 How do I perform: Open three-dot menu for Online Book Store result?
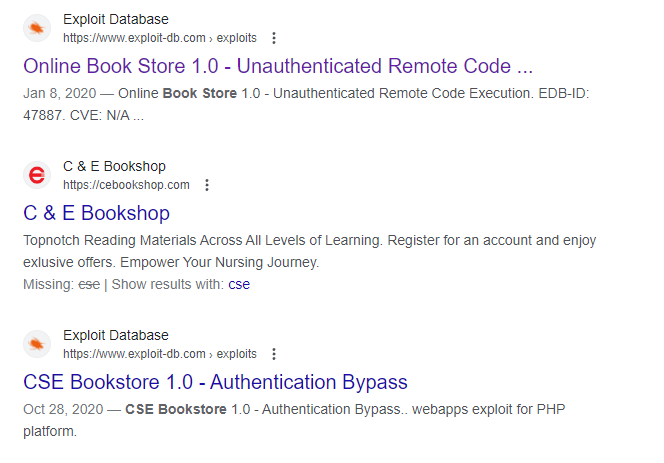click(x=274, y=38)
